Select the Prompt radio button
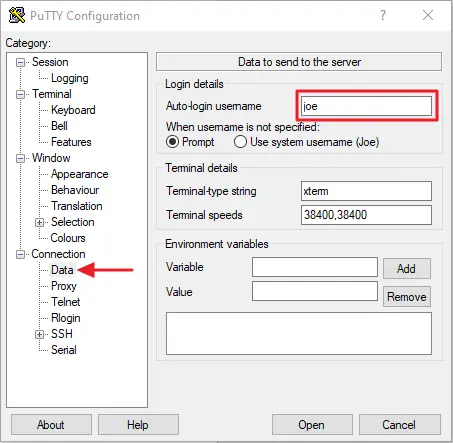 coord(173,142)
